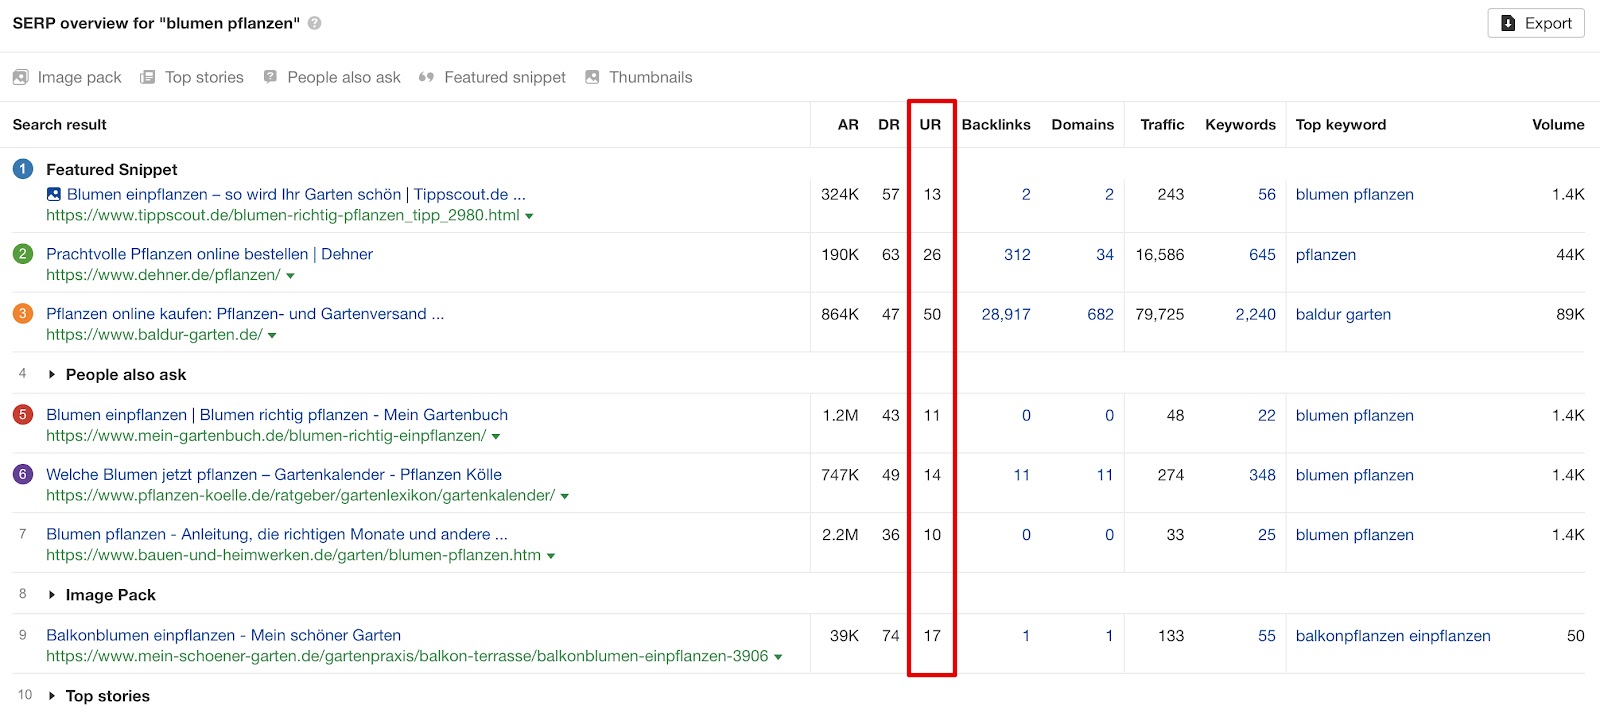Click the Export button
Image resolution: width=1600 pixels, height=713 pixels.
[1535, 23]
